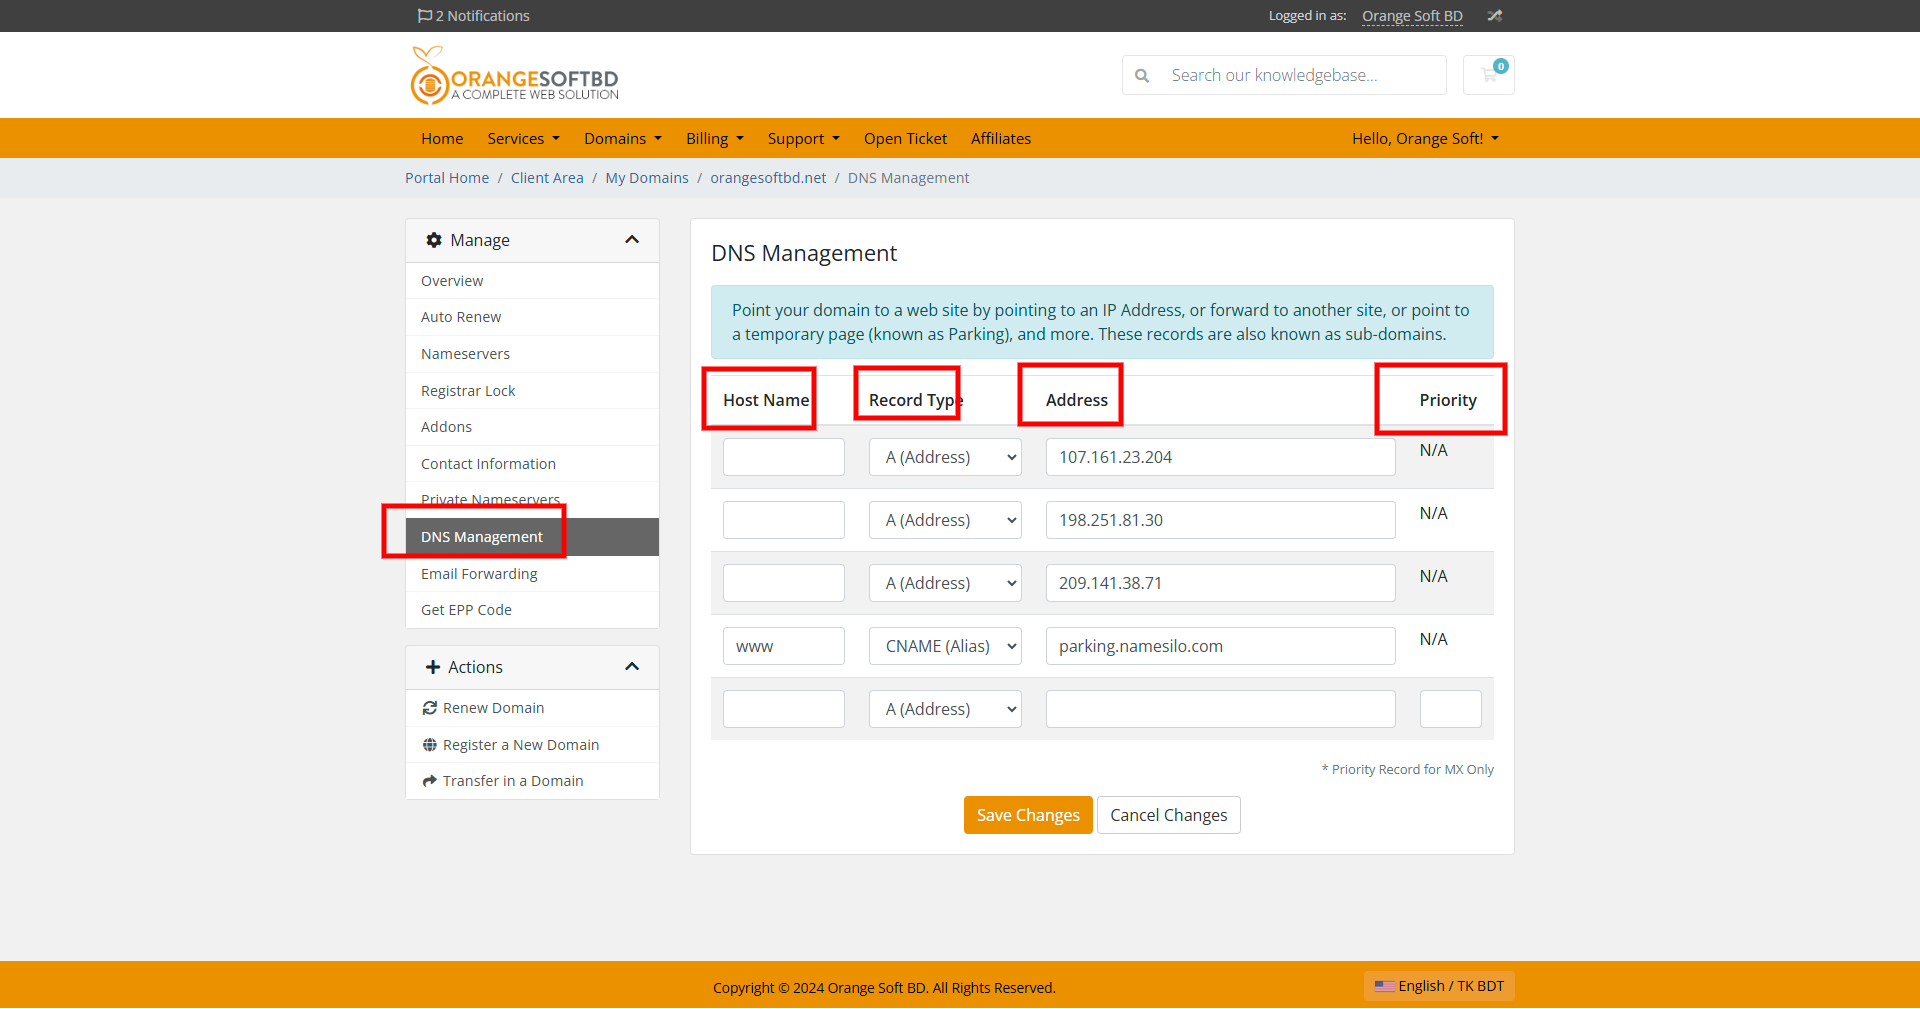This screenshot has width=1920, height=1009.
Task: Click the gear icon on the Manage panel
Action: tap(433, 240)
